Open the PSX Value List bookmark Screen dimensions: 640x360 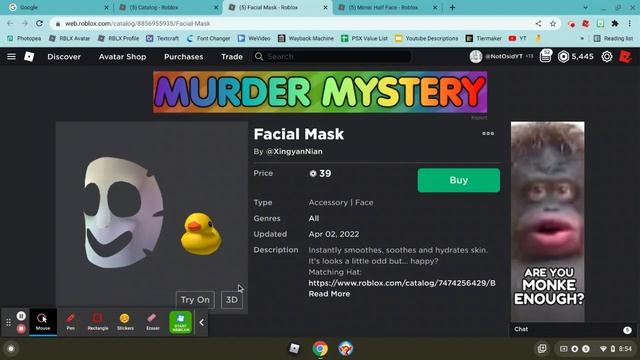[364, 38]
